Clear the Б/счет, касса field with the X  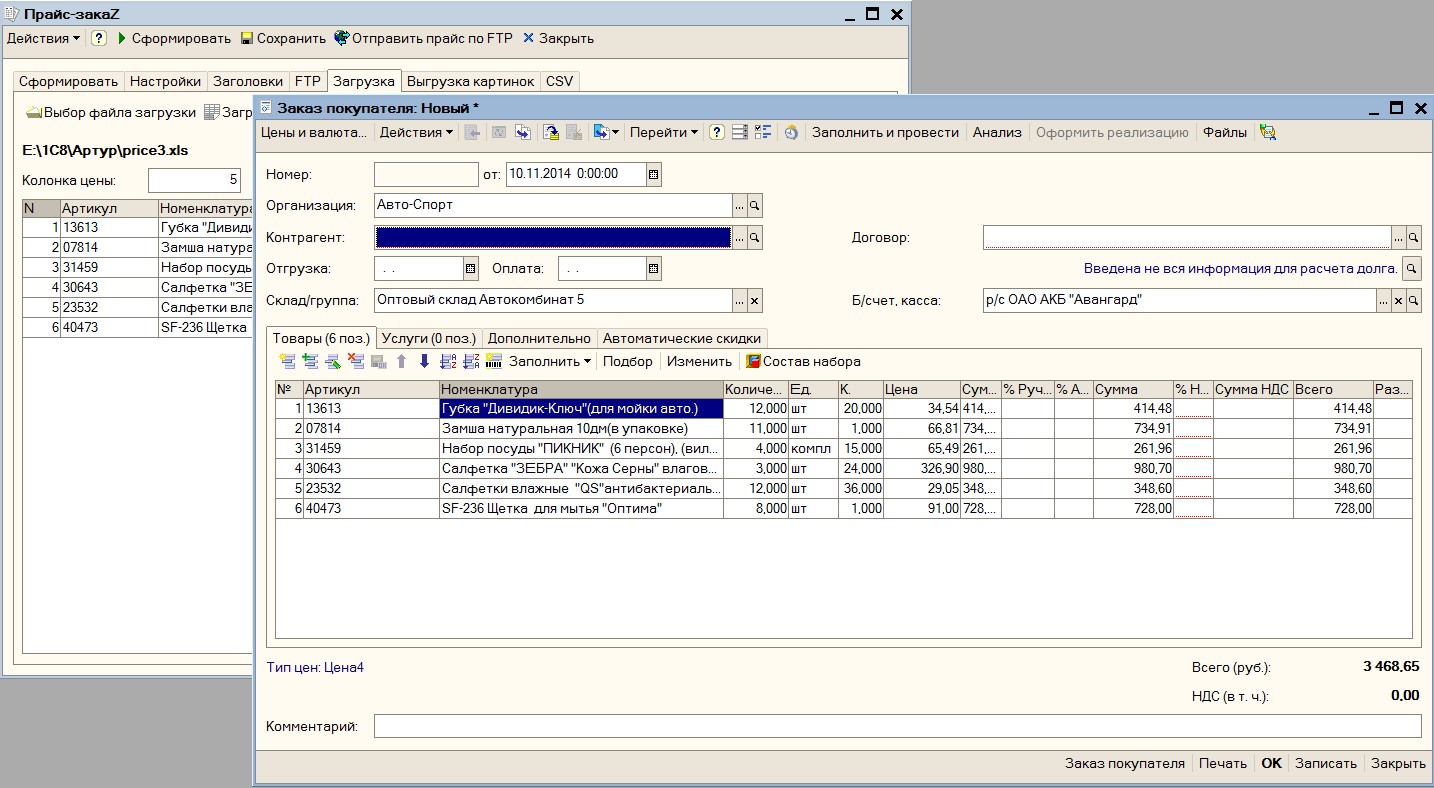click(x=1398, y=300)
